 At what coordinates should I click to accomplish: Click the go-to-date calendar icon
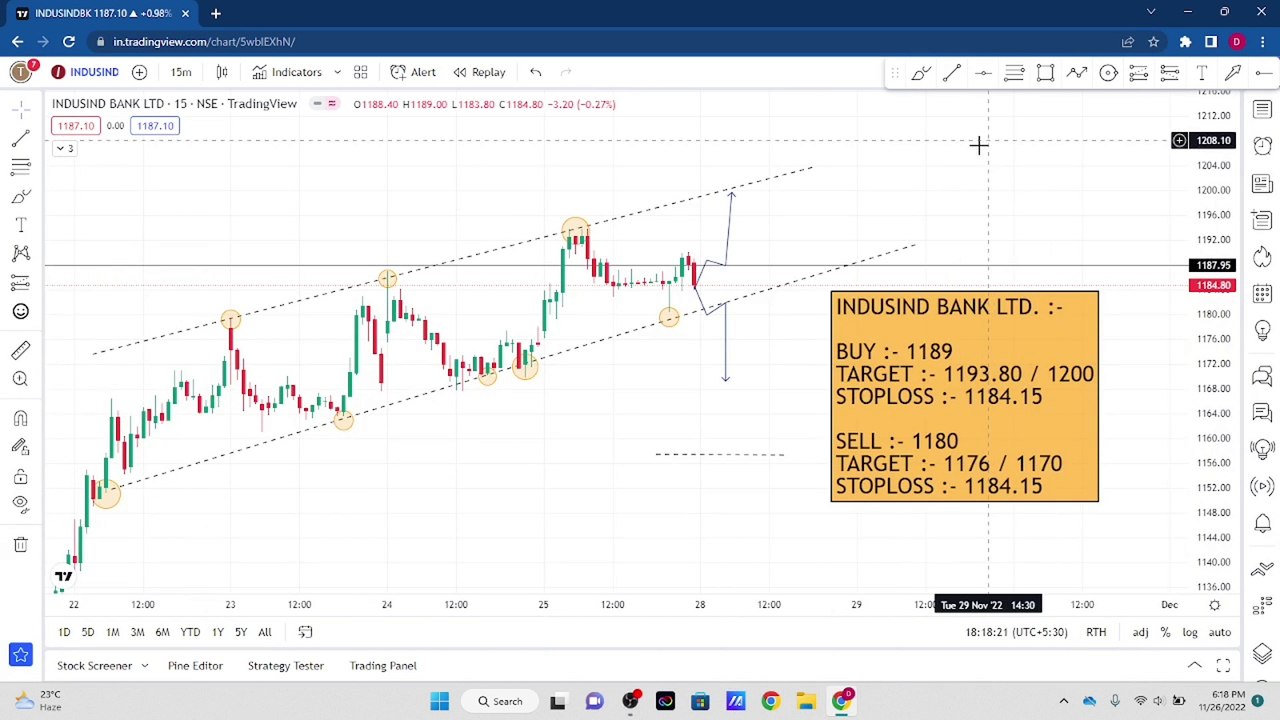[305, 632]
